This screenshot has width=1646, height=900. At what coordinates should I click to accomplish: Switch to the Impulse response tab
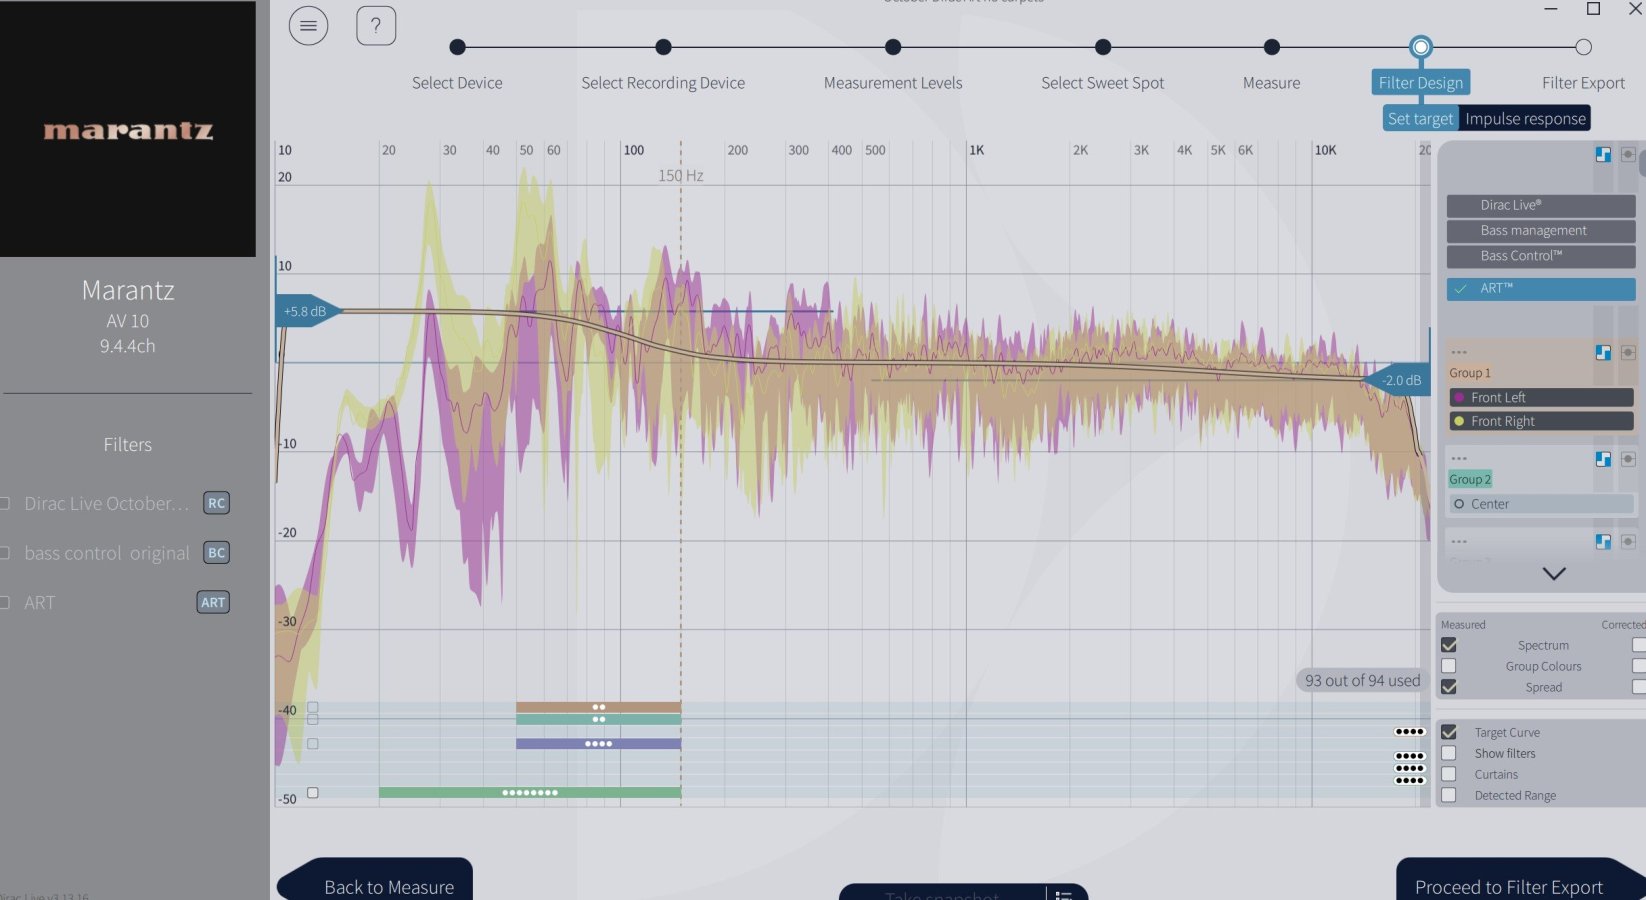click(x=1525, y=119)
